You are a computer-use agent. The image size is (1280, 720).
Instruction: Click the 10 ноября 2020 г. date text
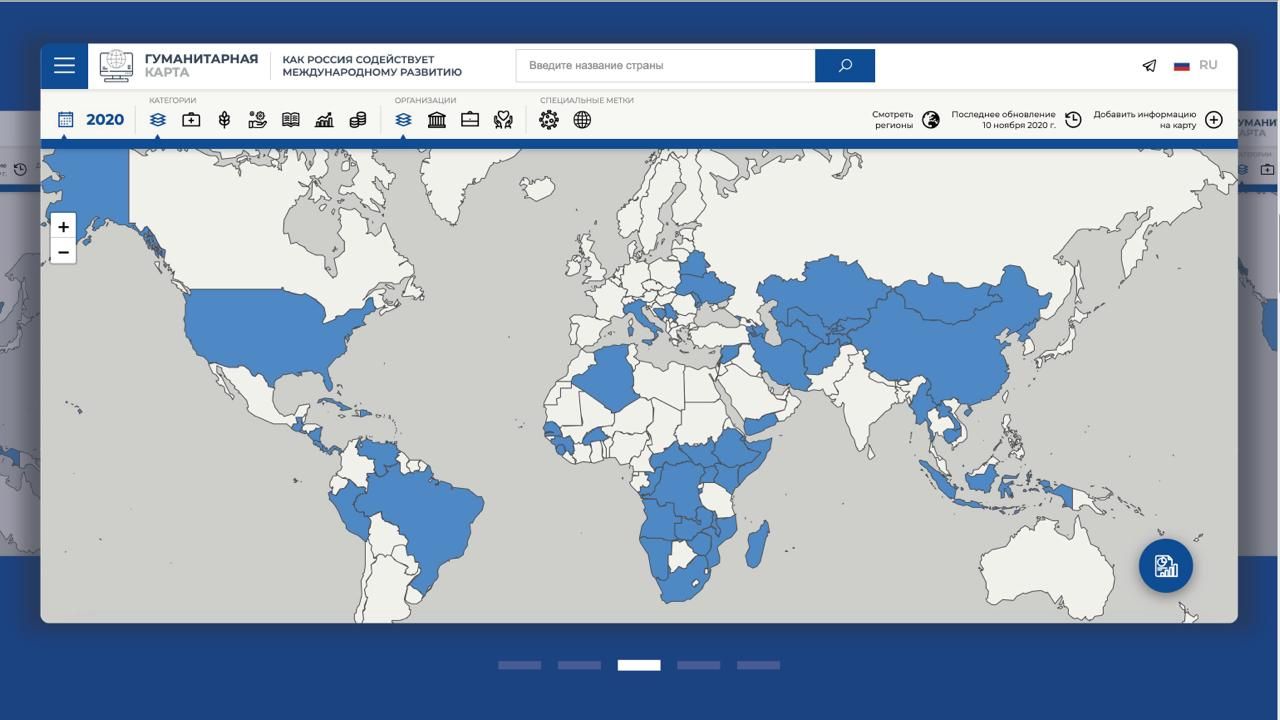point(1018,126)
